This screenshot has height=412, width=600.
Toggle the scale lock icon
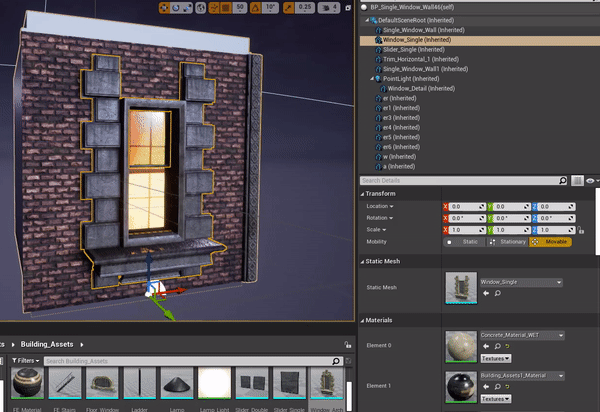click(x=581, y=230)
